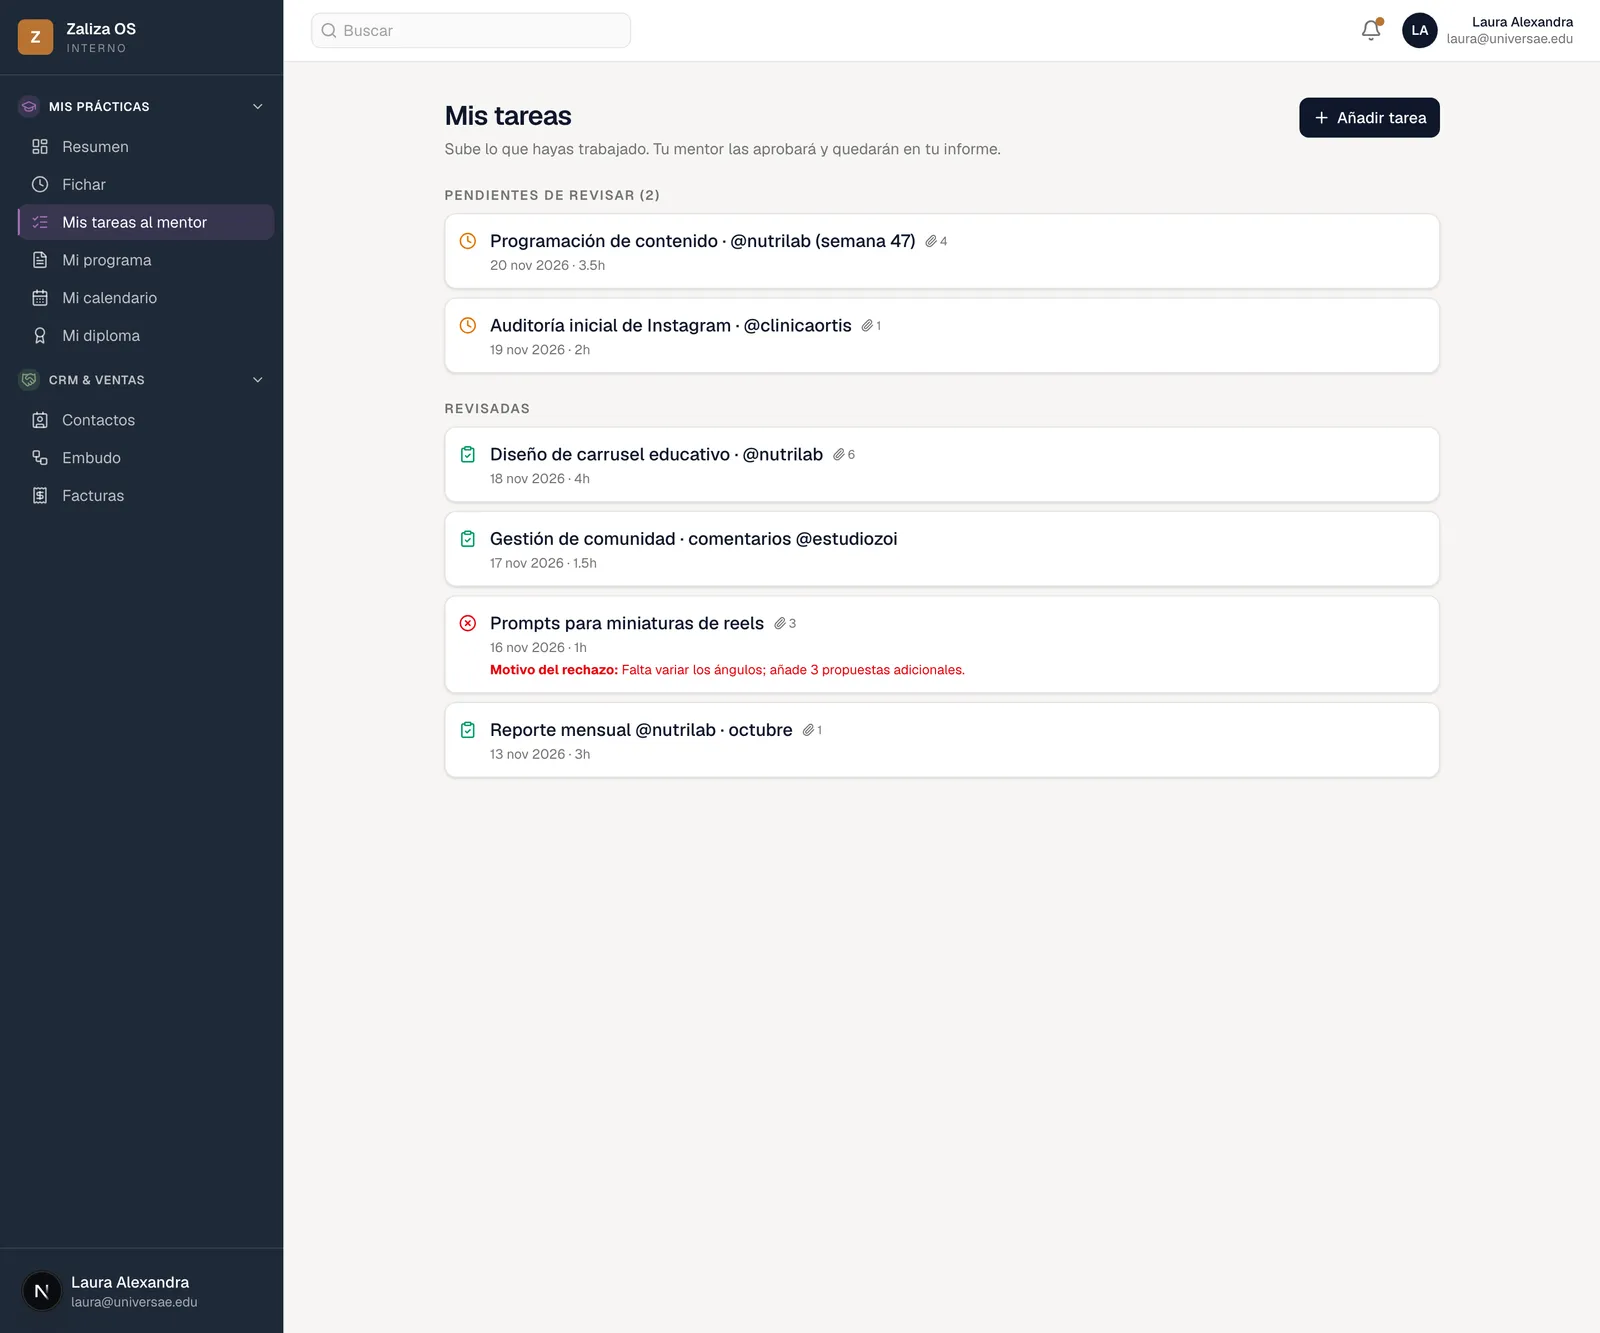Click the Motivo del rechazo message text

727,670
